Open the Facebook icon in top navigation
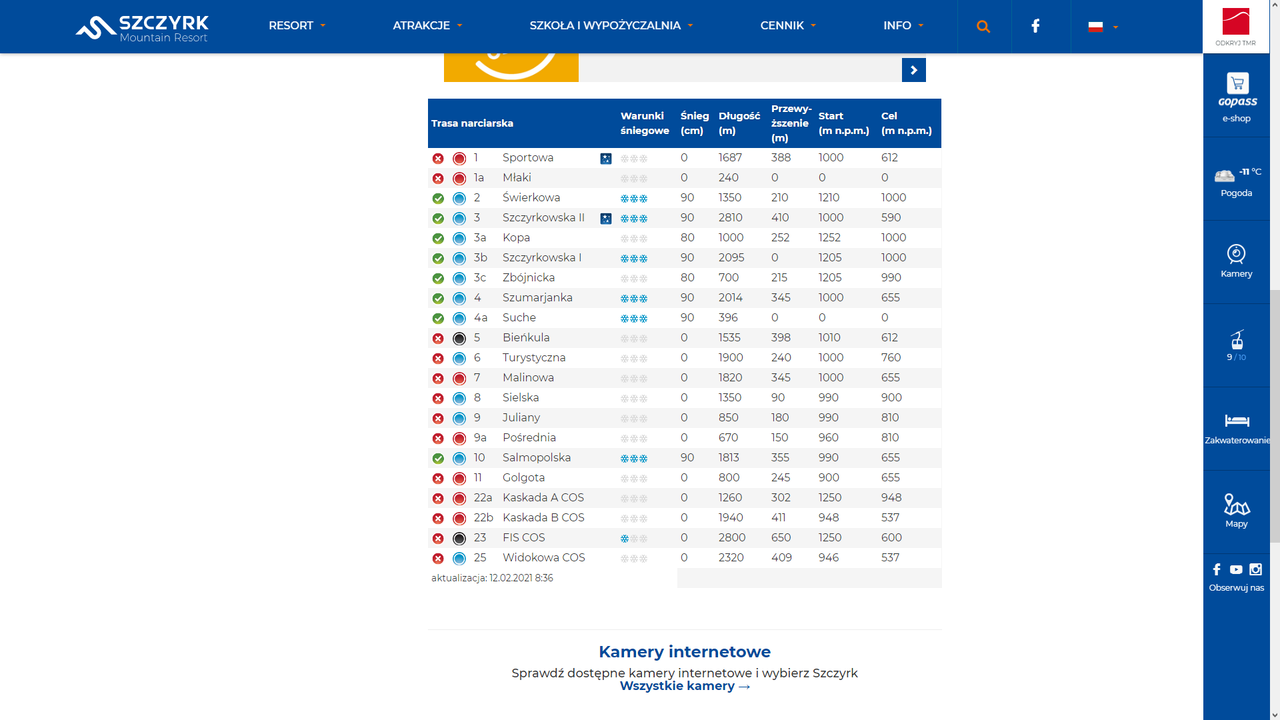 1036,27
